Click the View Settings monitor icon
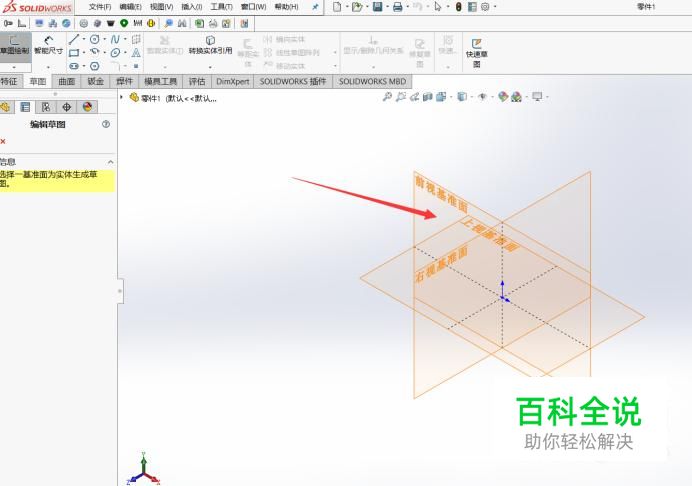The image size is (692, 486). click(x=537, y=97)
